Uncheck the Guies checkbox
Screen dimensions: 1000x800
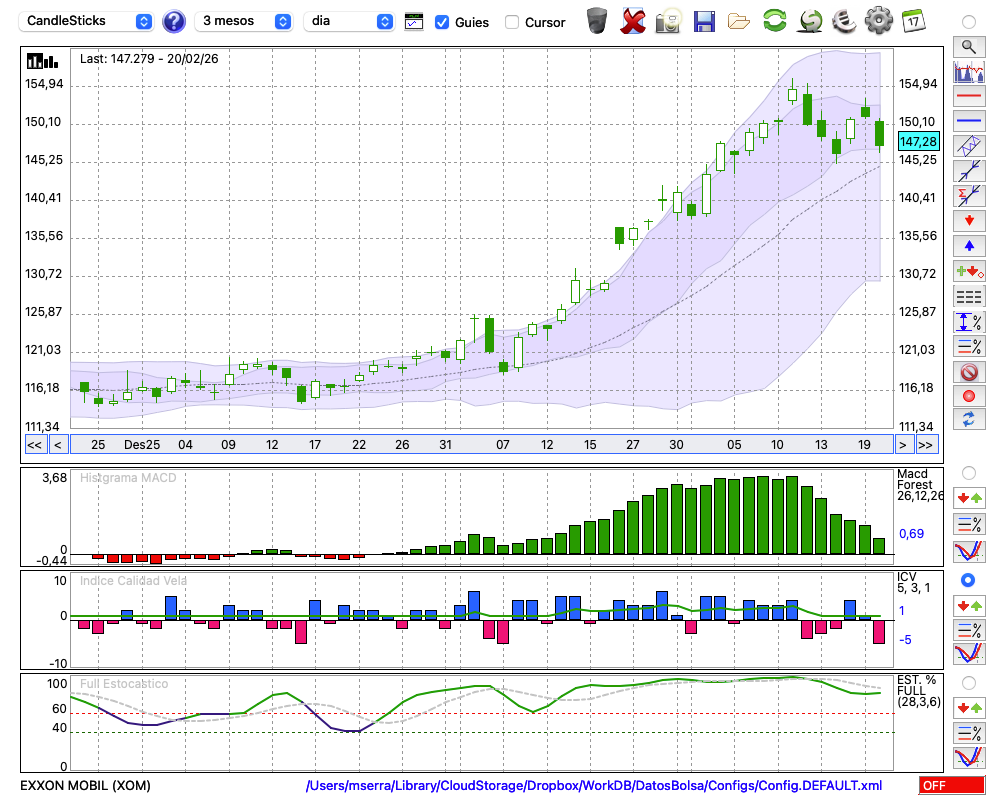click(x=442, y=22)
